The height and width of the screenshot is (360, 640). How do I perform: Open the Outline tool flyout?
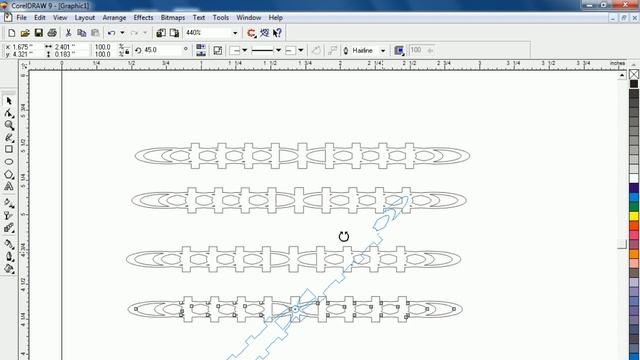[x=9, y=256]
